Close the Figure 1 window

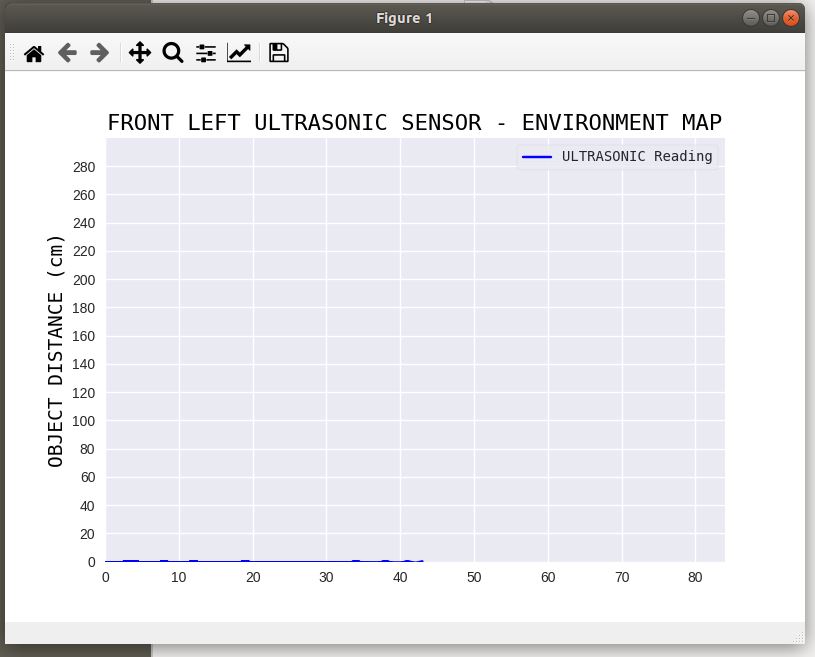791,18
